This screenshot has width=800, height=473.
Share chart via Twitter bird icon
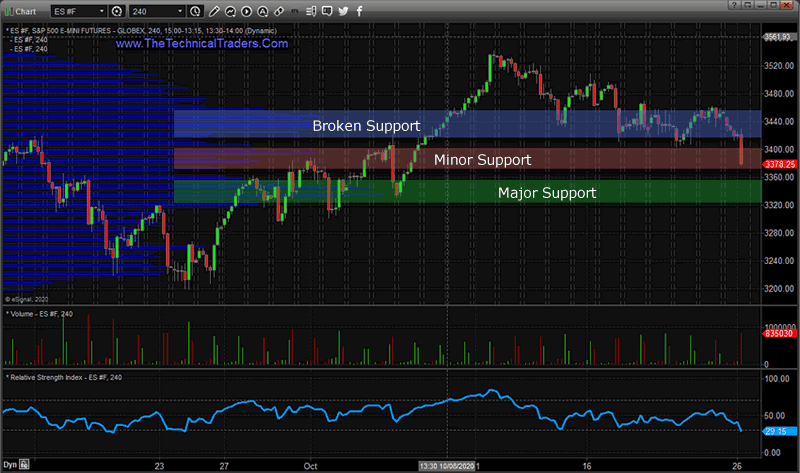343,11
